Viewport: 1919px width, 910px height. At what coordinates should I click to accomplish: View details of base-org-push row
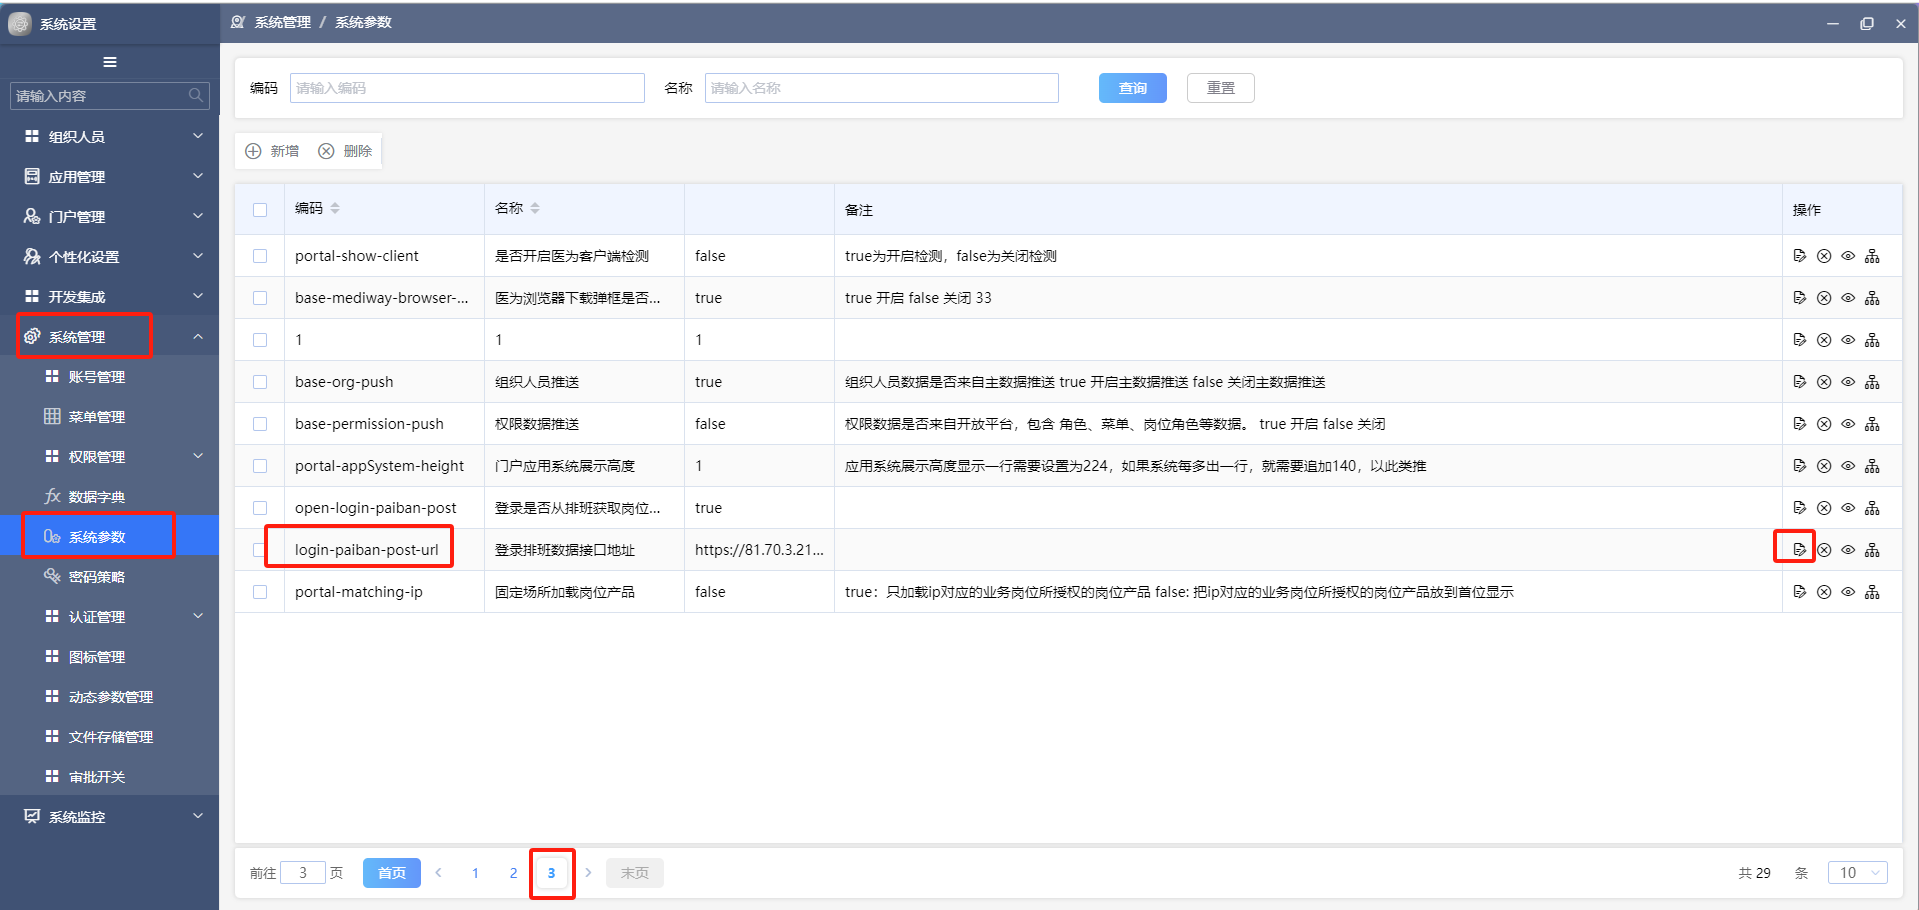tap(1848, 382)
